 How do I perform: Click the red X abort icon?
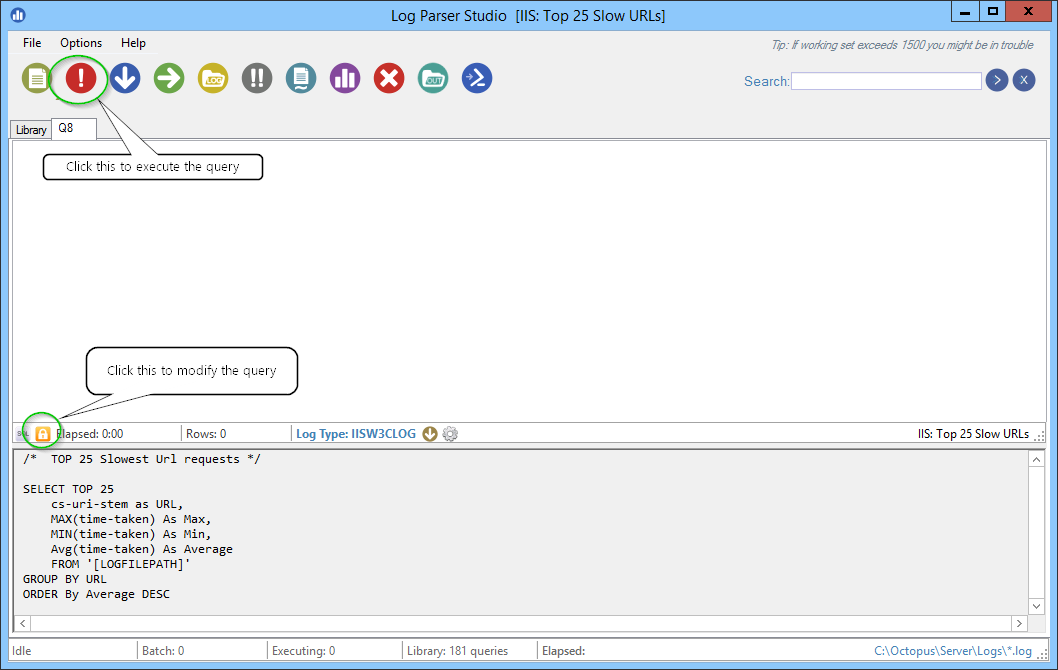click(x=389, y=79)
